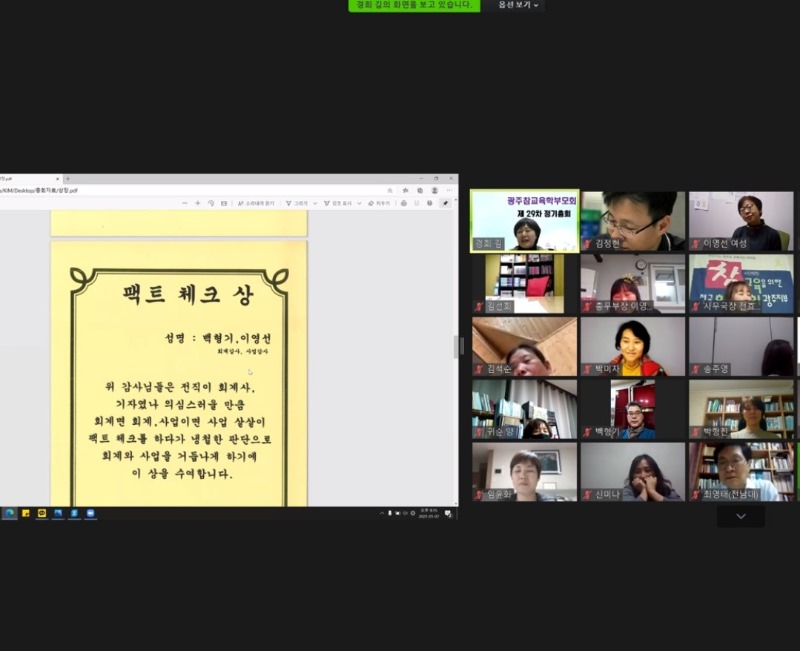Show hidden system tray icons
800x651 pixels.
tap(382, 513)
